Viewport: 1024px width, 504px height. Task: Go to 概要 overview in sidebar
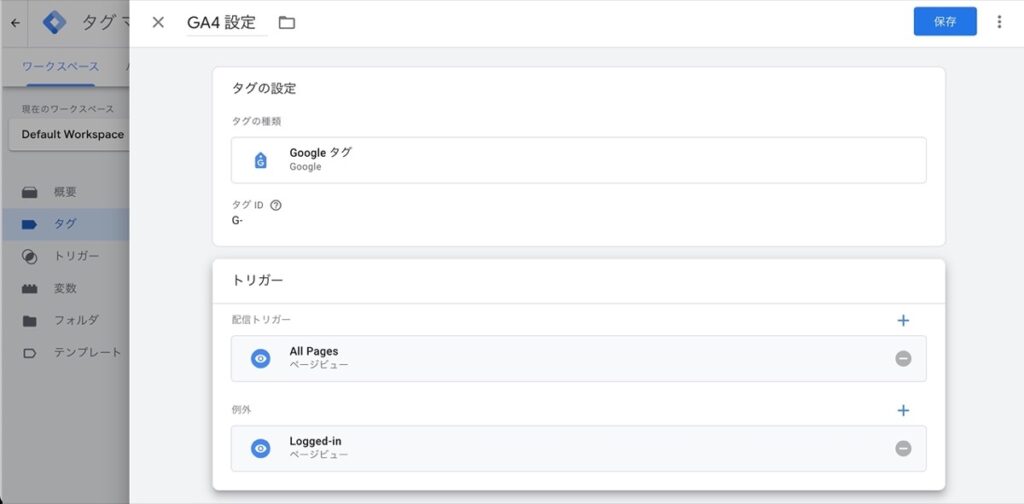65,192
